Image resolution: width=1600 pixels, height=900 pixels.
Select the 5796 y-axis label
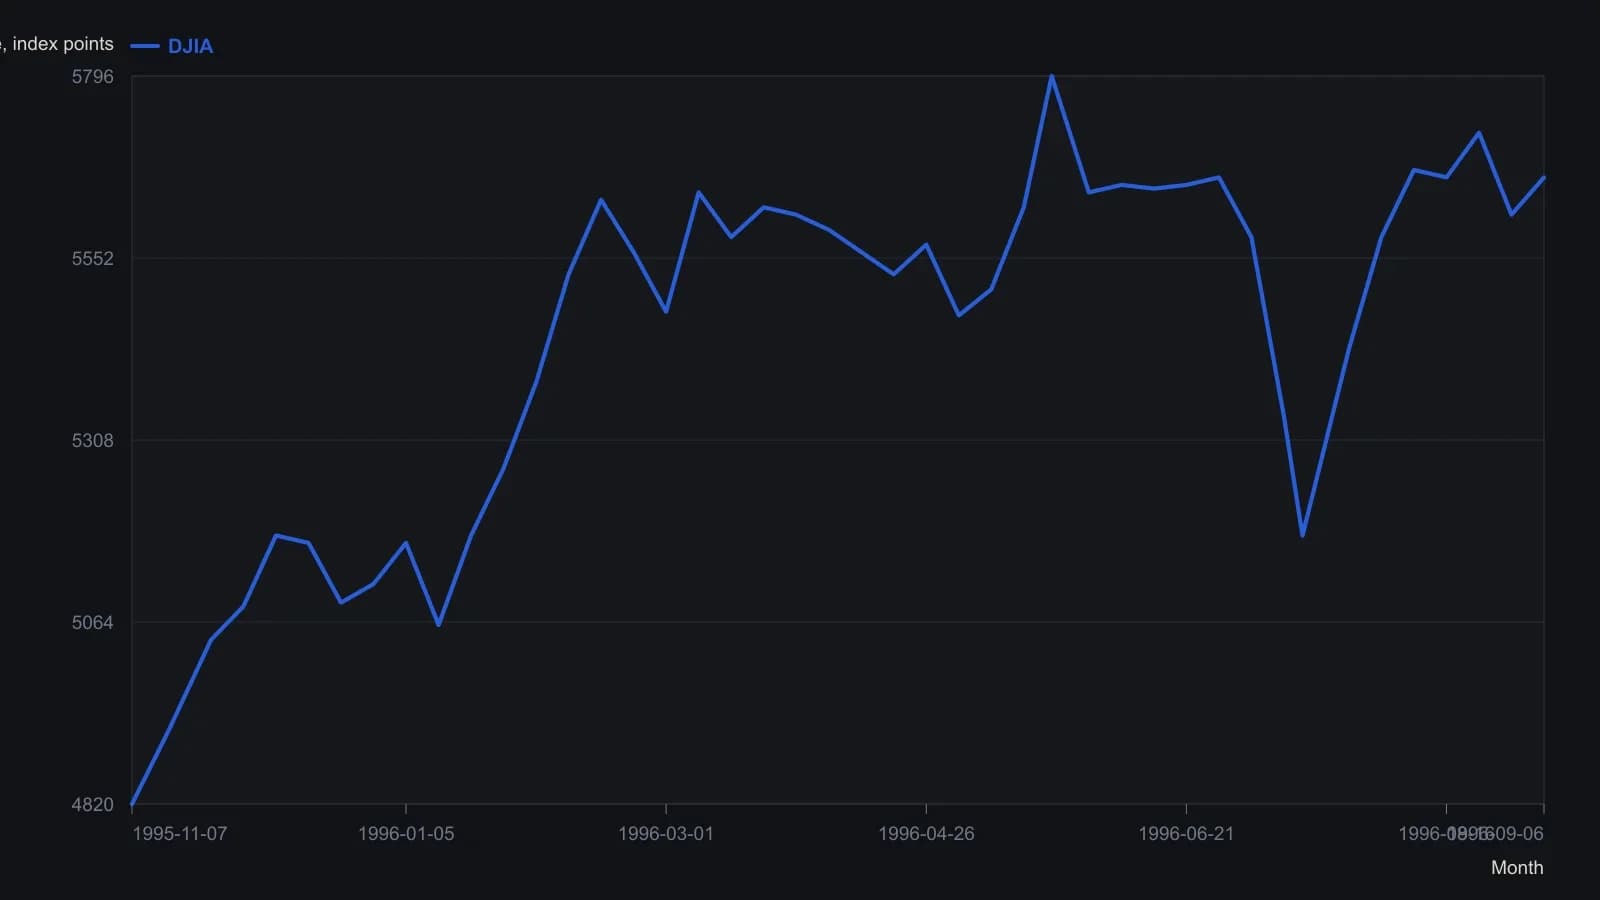click(93, 76)
